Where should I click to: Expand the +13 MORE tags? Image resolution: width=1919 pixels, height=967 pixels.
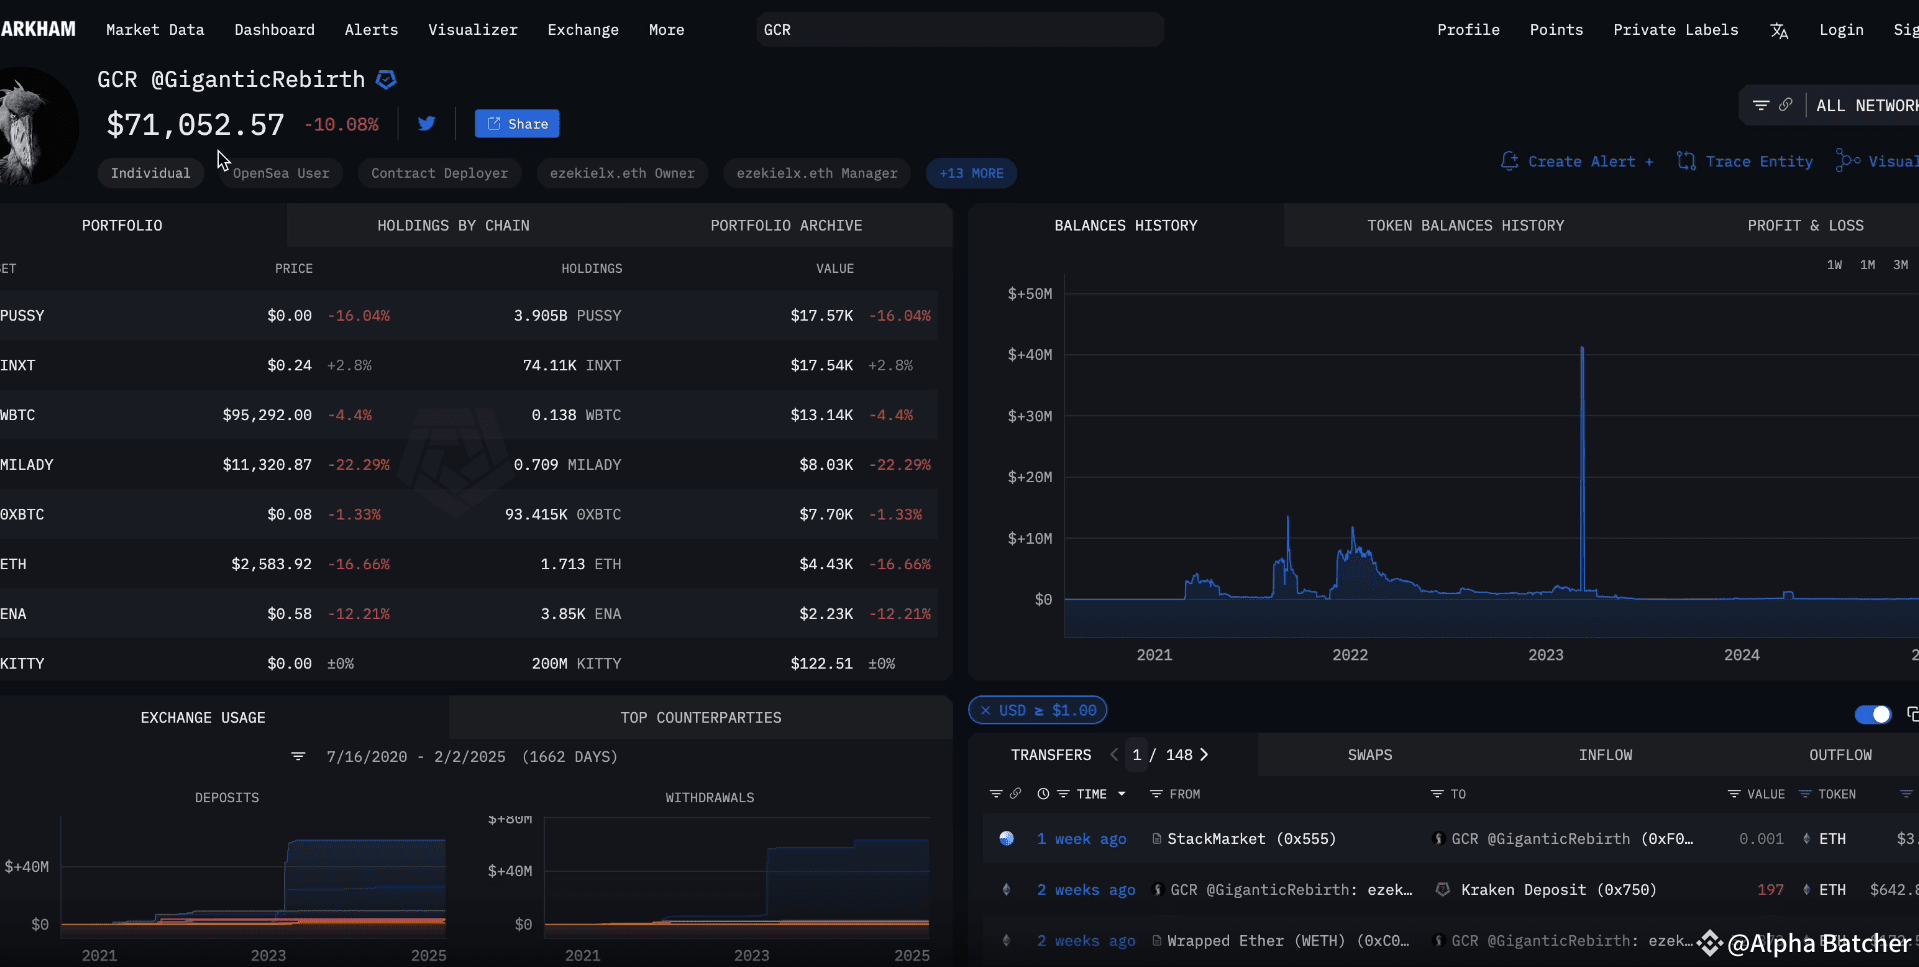(972, 173)
